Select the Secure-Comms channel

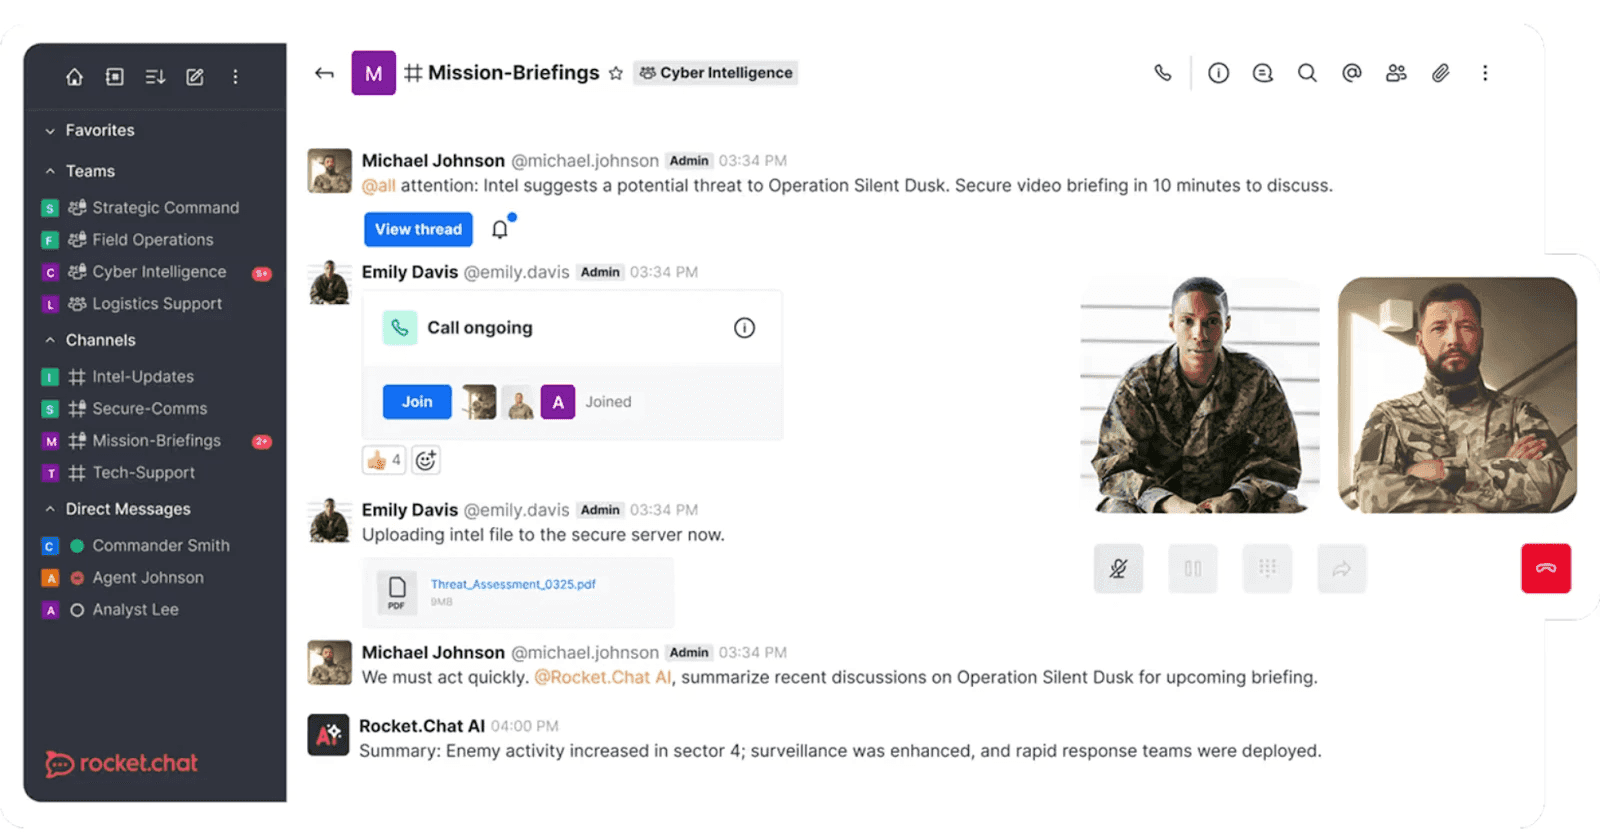(155, 409)
